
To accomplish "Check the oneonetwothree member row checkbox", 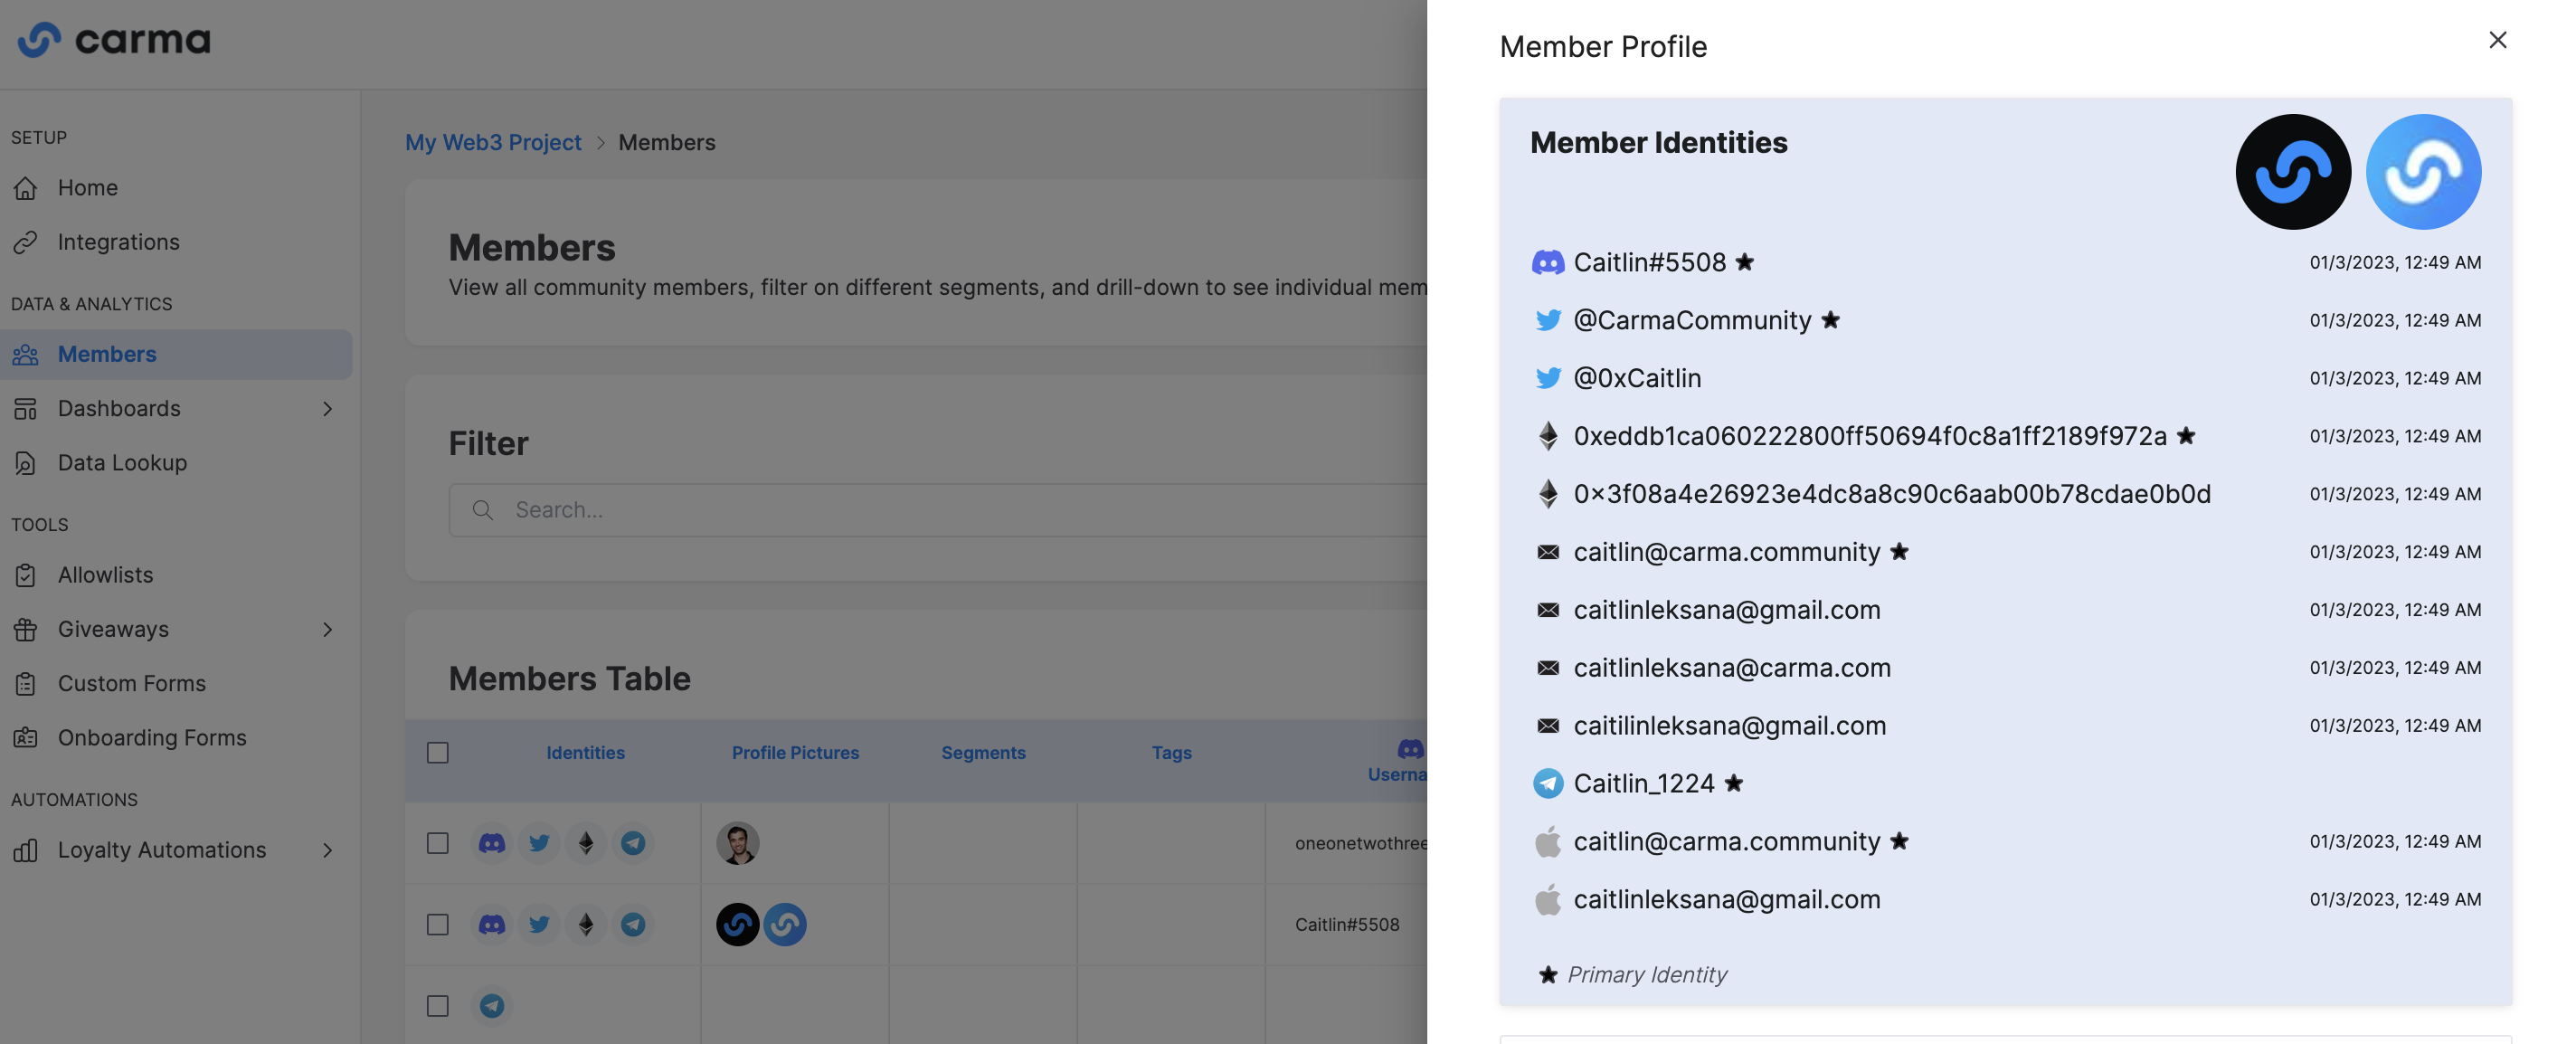I will click(438, 843).
